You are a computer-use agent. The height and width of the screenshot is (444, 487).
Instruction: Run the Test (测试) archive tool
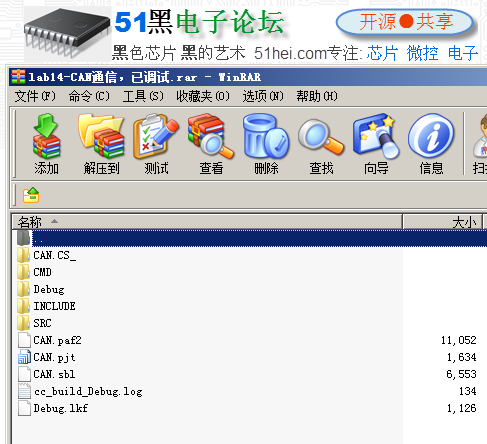pos(156,137)
